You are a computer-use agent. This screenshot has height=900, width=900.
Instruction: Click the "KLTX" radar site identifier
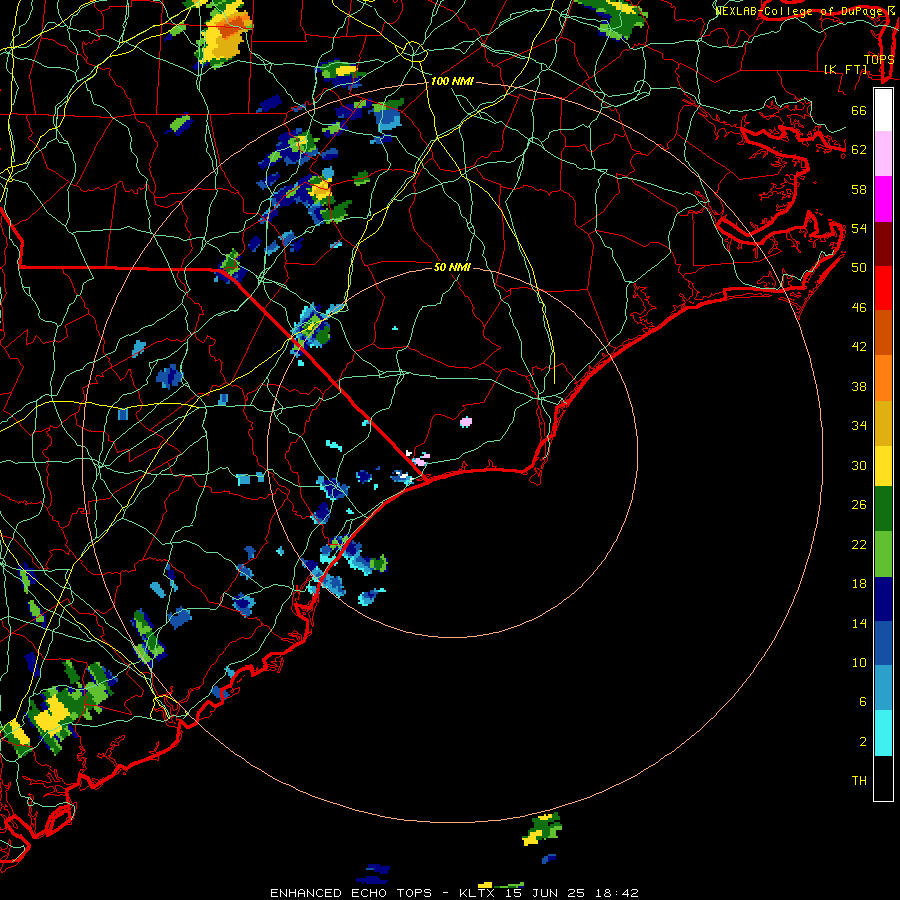click(476, 893)
